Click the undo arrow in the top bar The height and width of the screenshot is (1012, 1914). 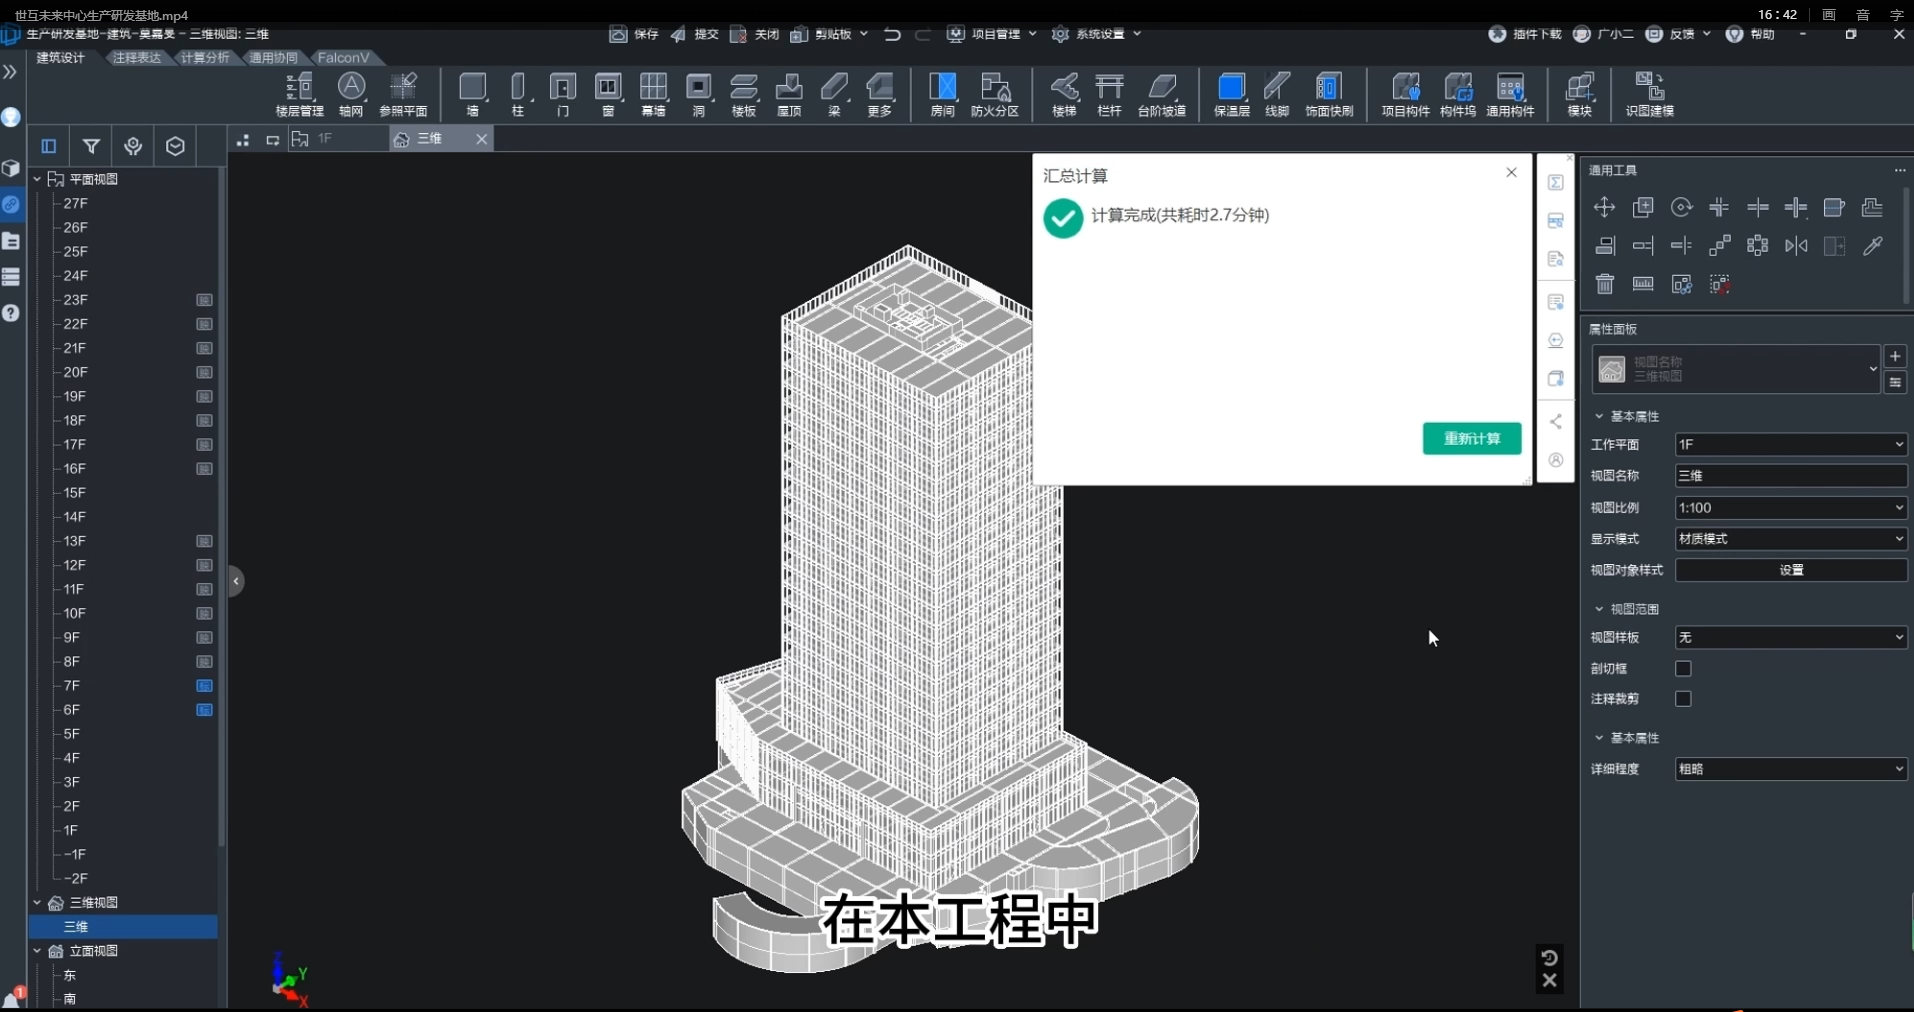click(x=891, y=34)
